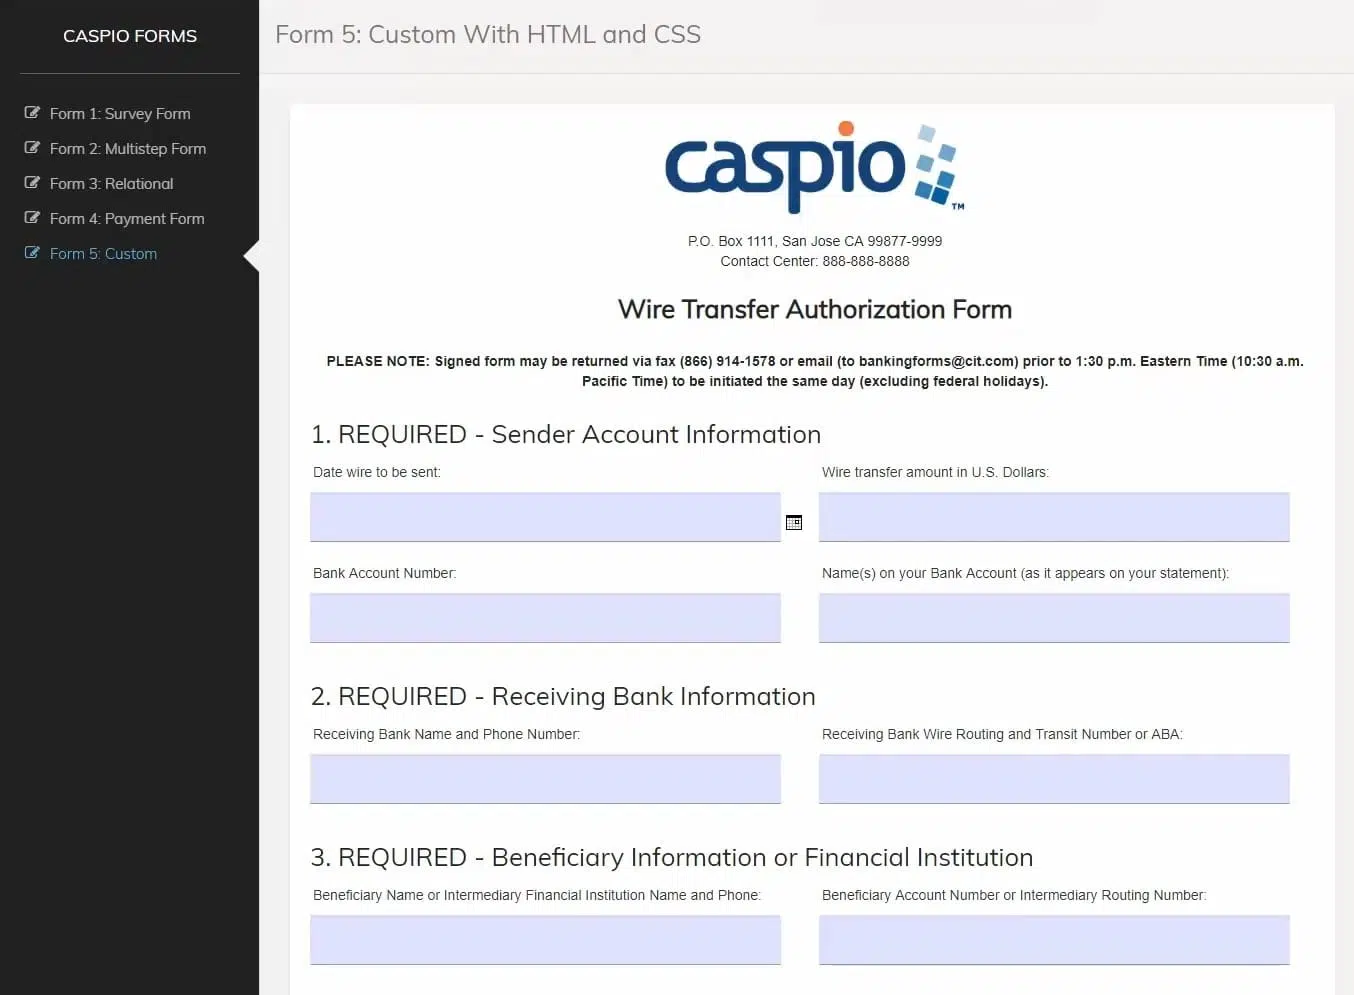The image size is (1354, 995).
Task: Click the edit icon beside Form 3
Action: click(32, 183)
